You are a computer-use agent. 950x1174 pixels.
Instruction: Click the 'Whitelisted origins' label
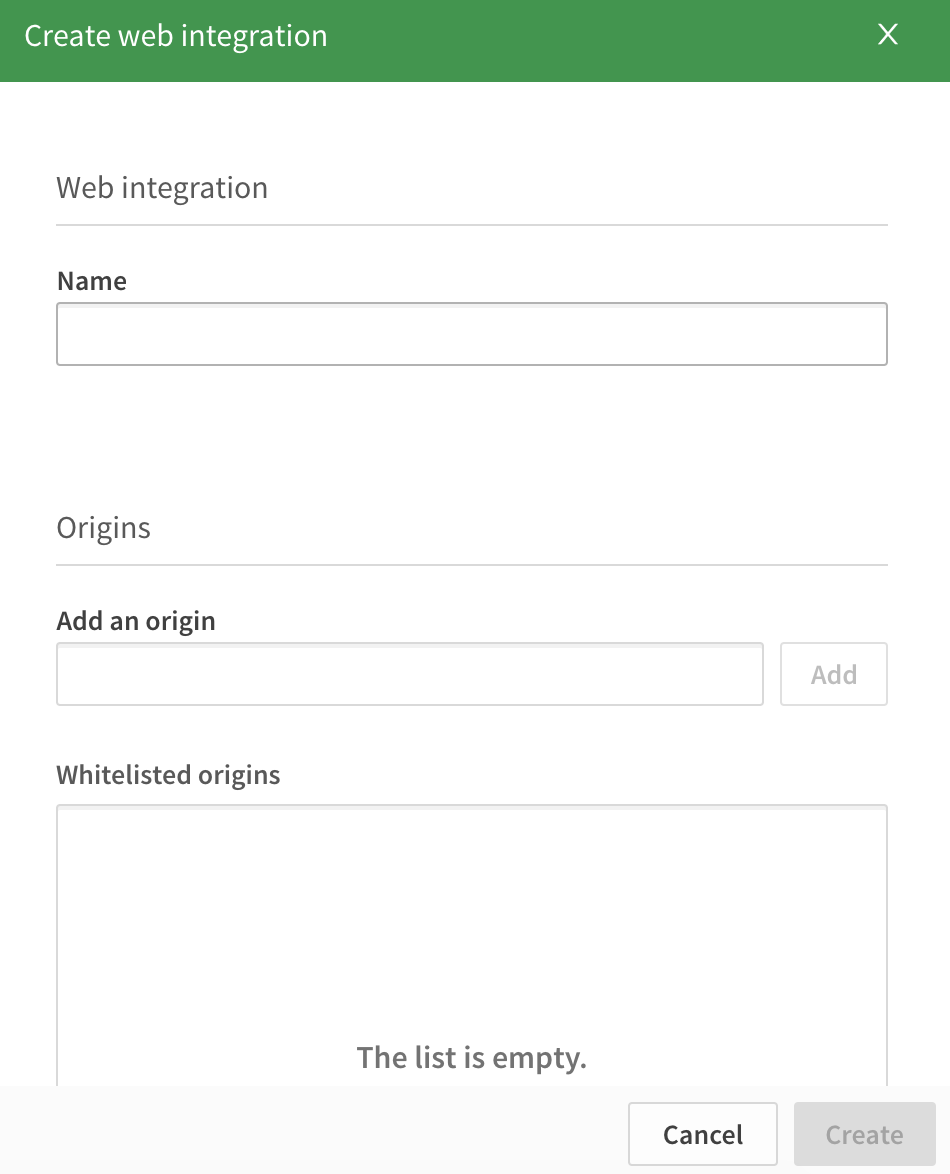click(168, 775)
